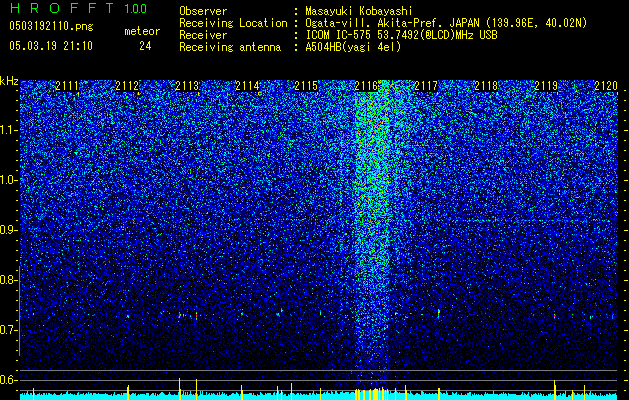Click the 2115 time marker
This screenshot has width=629, height=400.
click(306, 86)
